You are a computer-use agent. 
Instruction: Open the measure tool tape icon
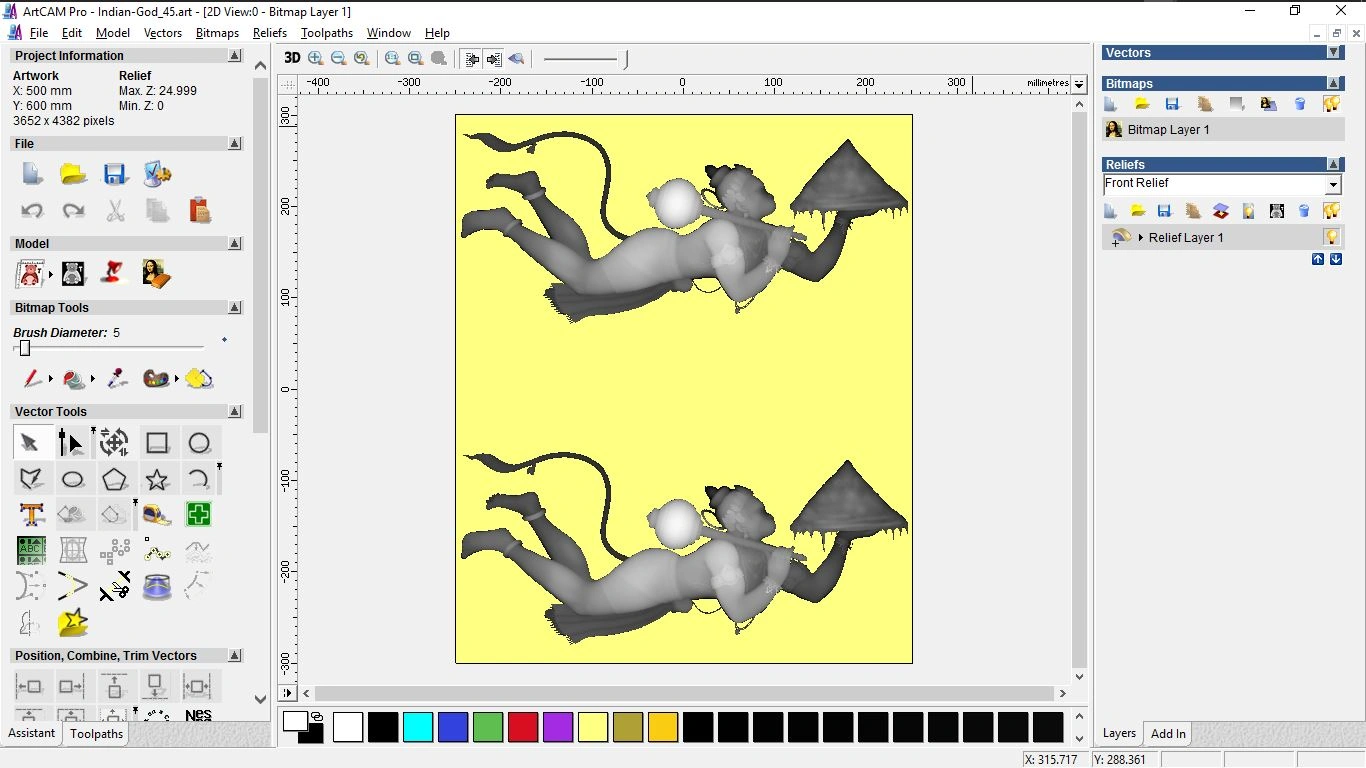click(x=157, y=515)
